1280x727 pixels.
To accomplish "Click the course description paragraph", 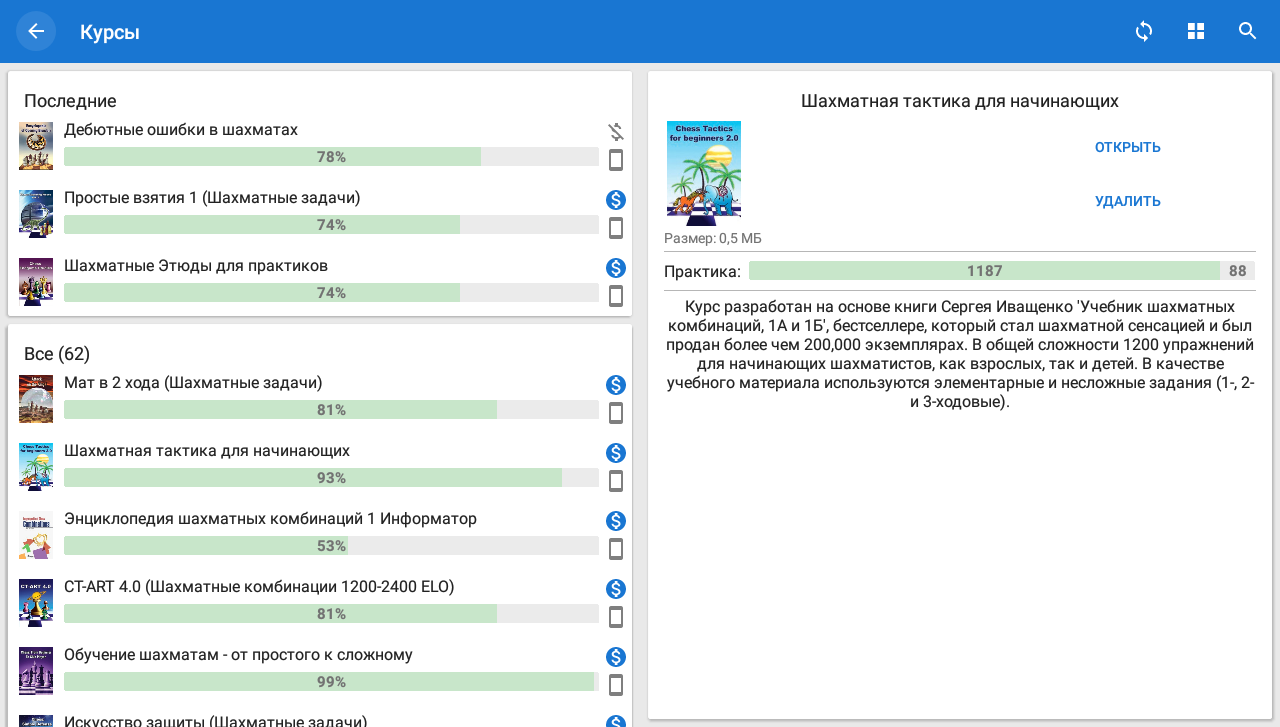I will coord(960,354).
